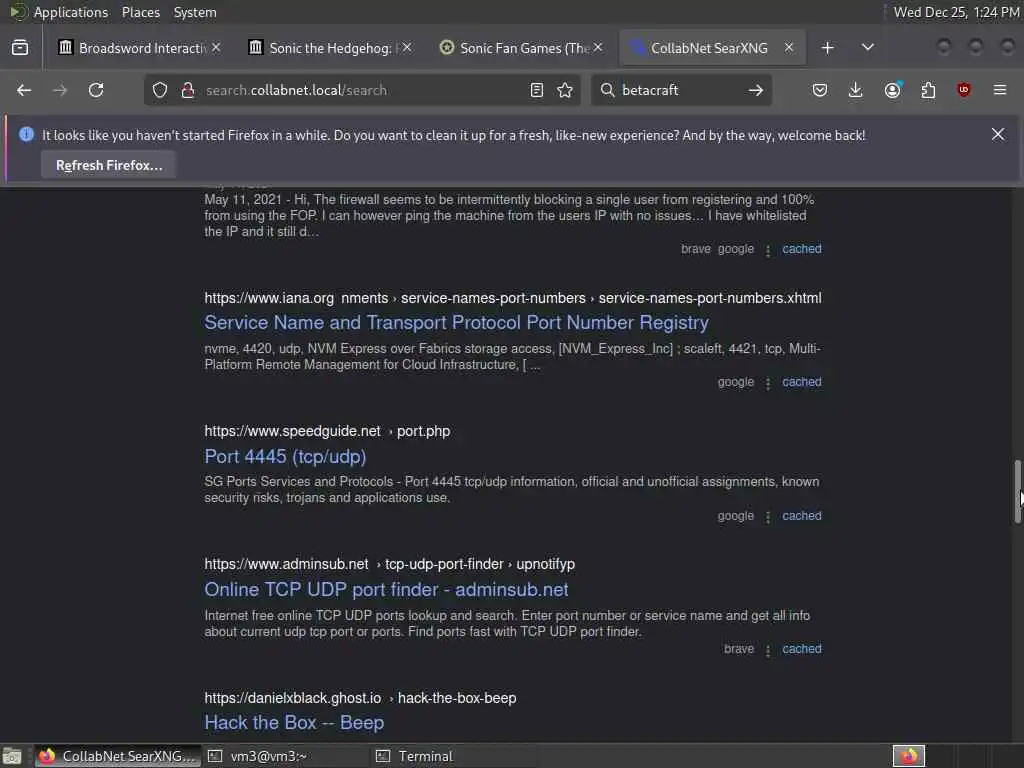This screenshot has width=1024, height=768.
Task: Open Port 4445 (tcp/udp) result
Action: click(285, 456)
